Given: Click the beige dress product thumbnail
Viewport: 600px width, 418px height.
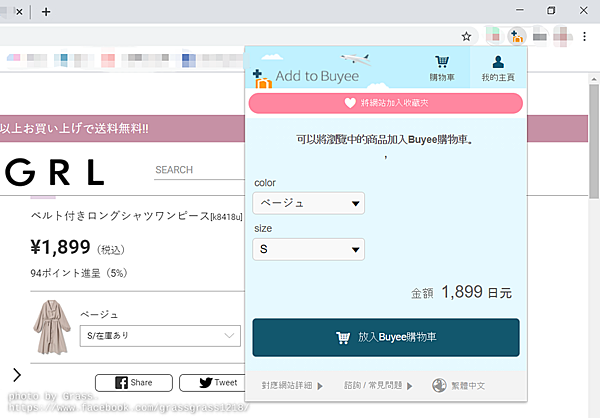Looking at the screenshot, I should (52, 327).
